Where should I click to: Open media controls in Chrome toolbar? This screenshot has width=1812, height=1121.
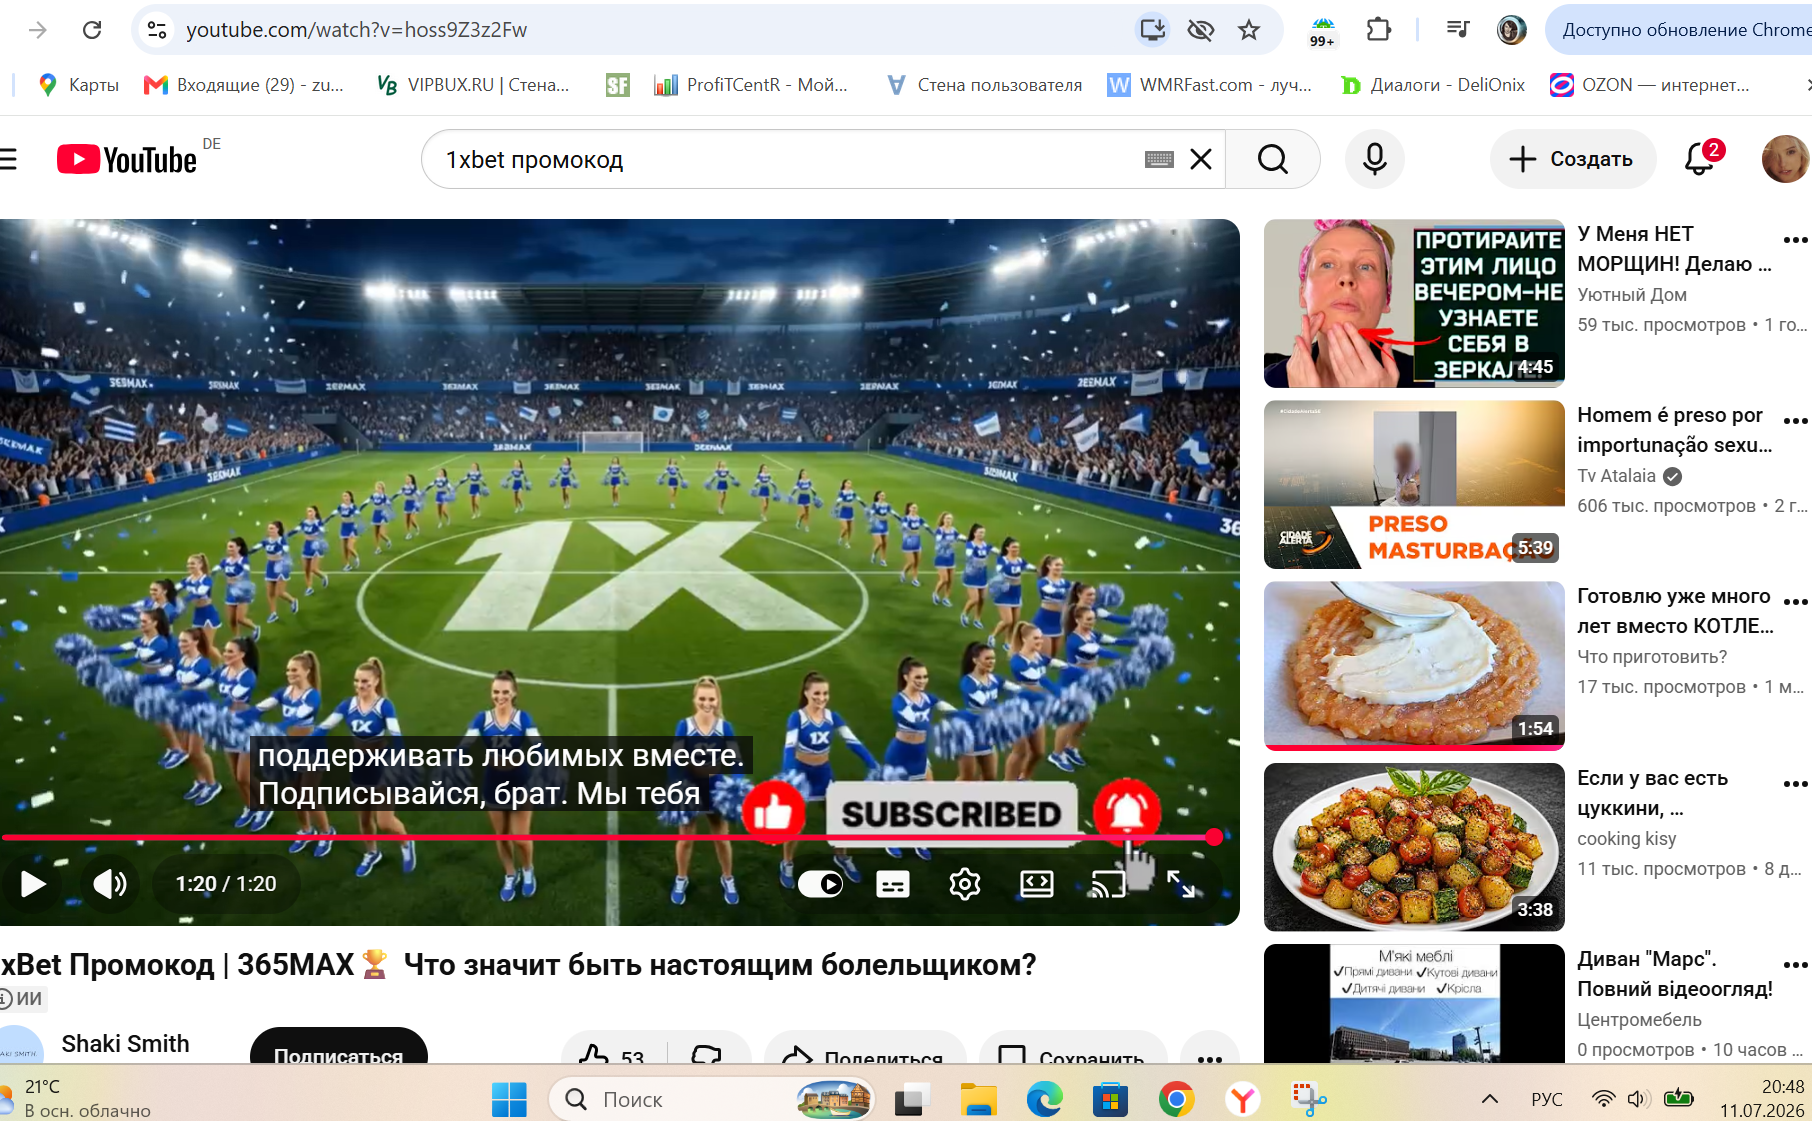coord(1458,30)
